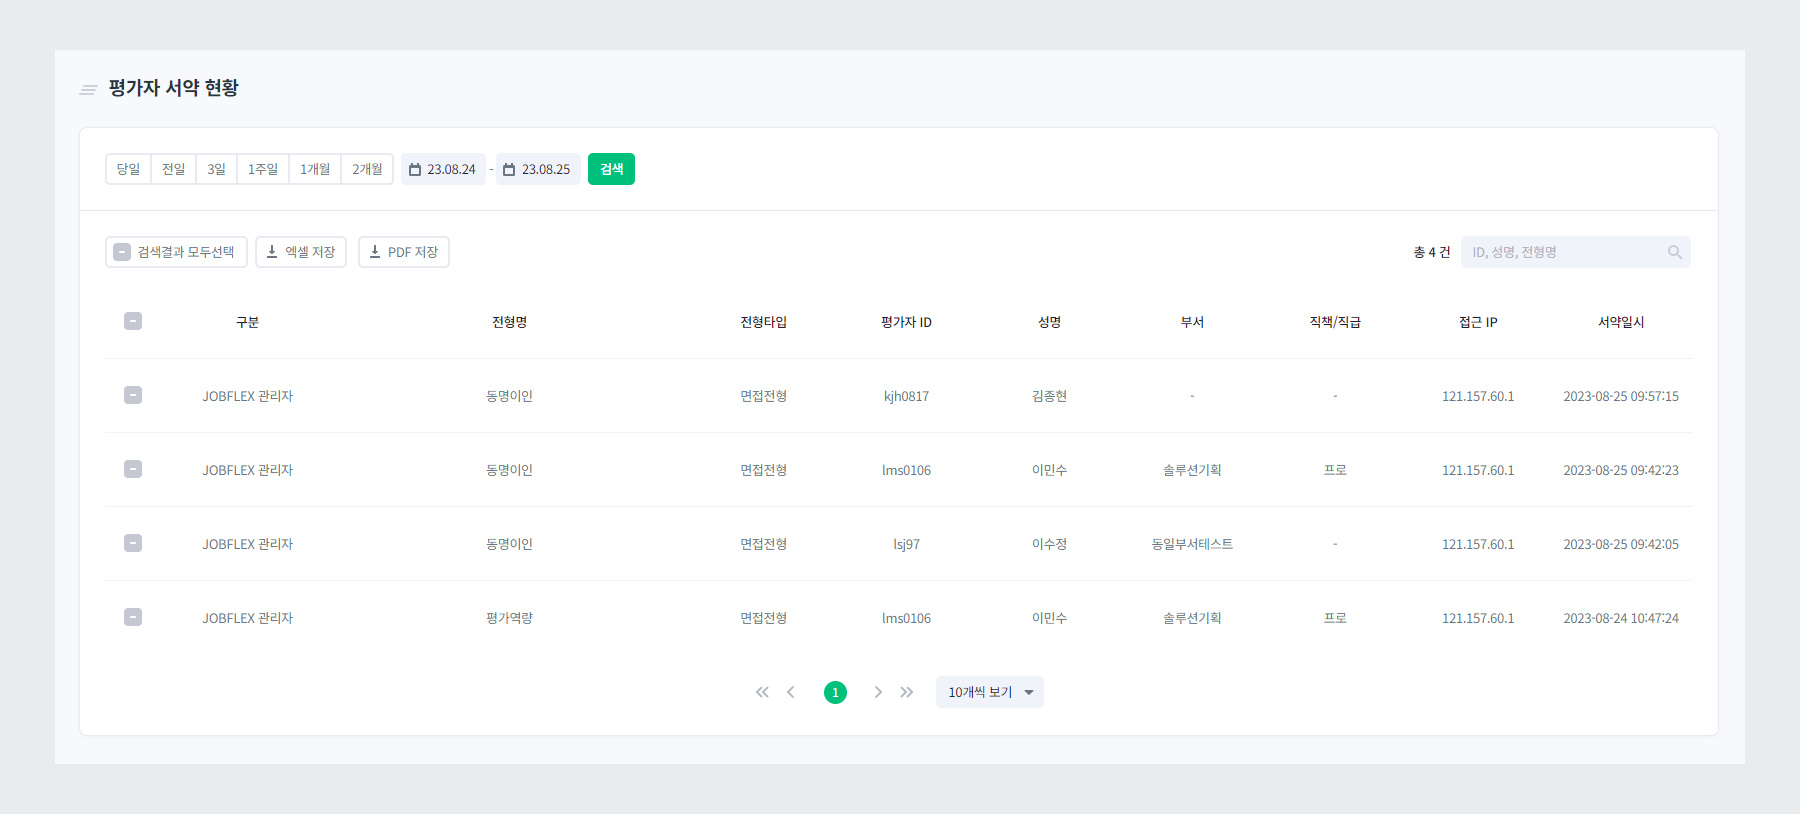Click the 평가자 서약 현황 title
Image resolution: width=1800 pixels, height=814 pixels.
(x=174, y=88)
